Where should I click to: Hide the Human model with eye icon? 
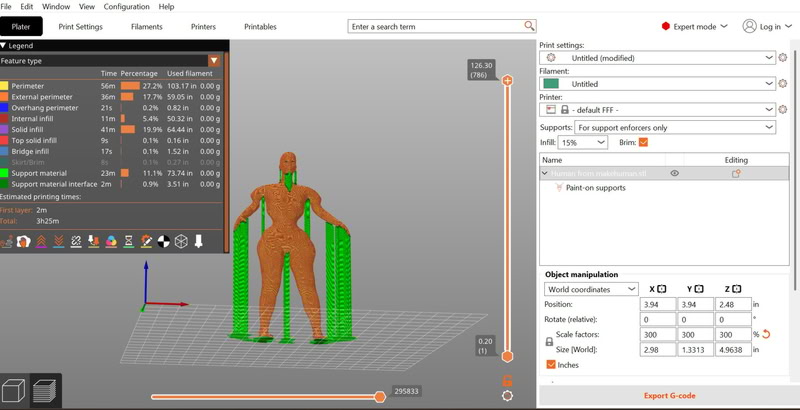pyautogui.click(x=675, y=173)
